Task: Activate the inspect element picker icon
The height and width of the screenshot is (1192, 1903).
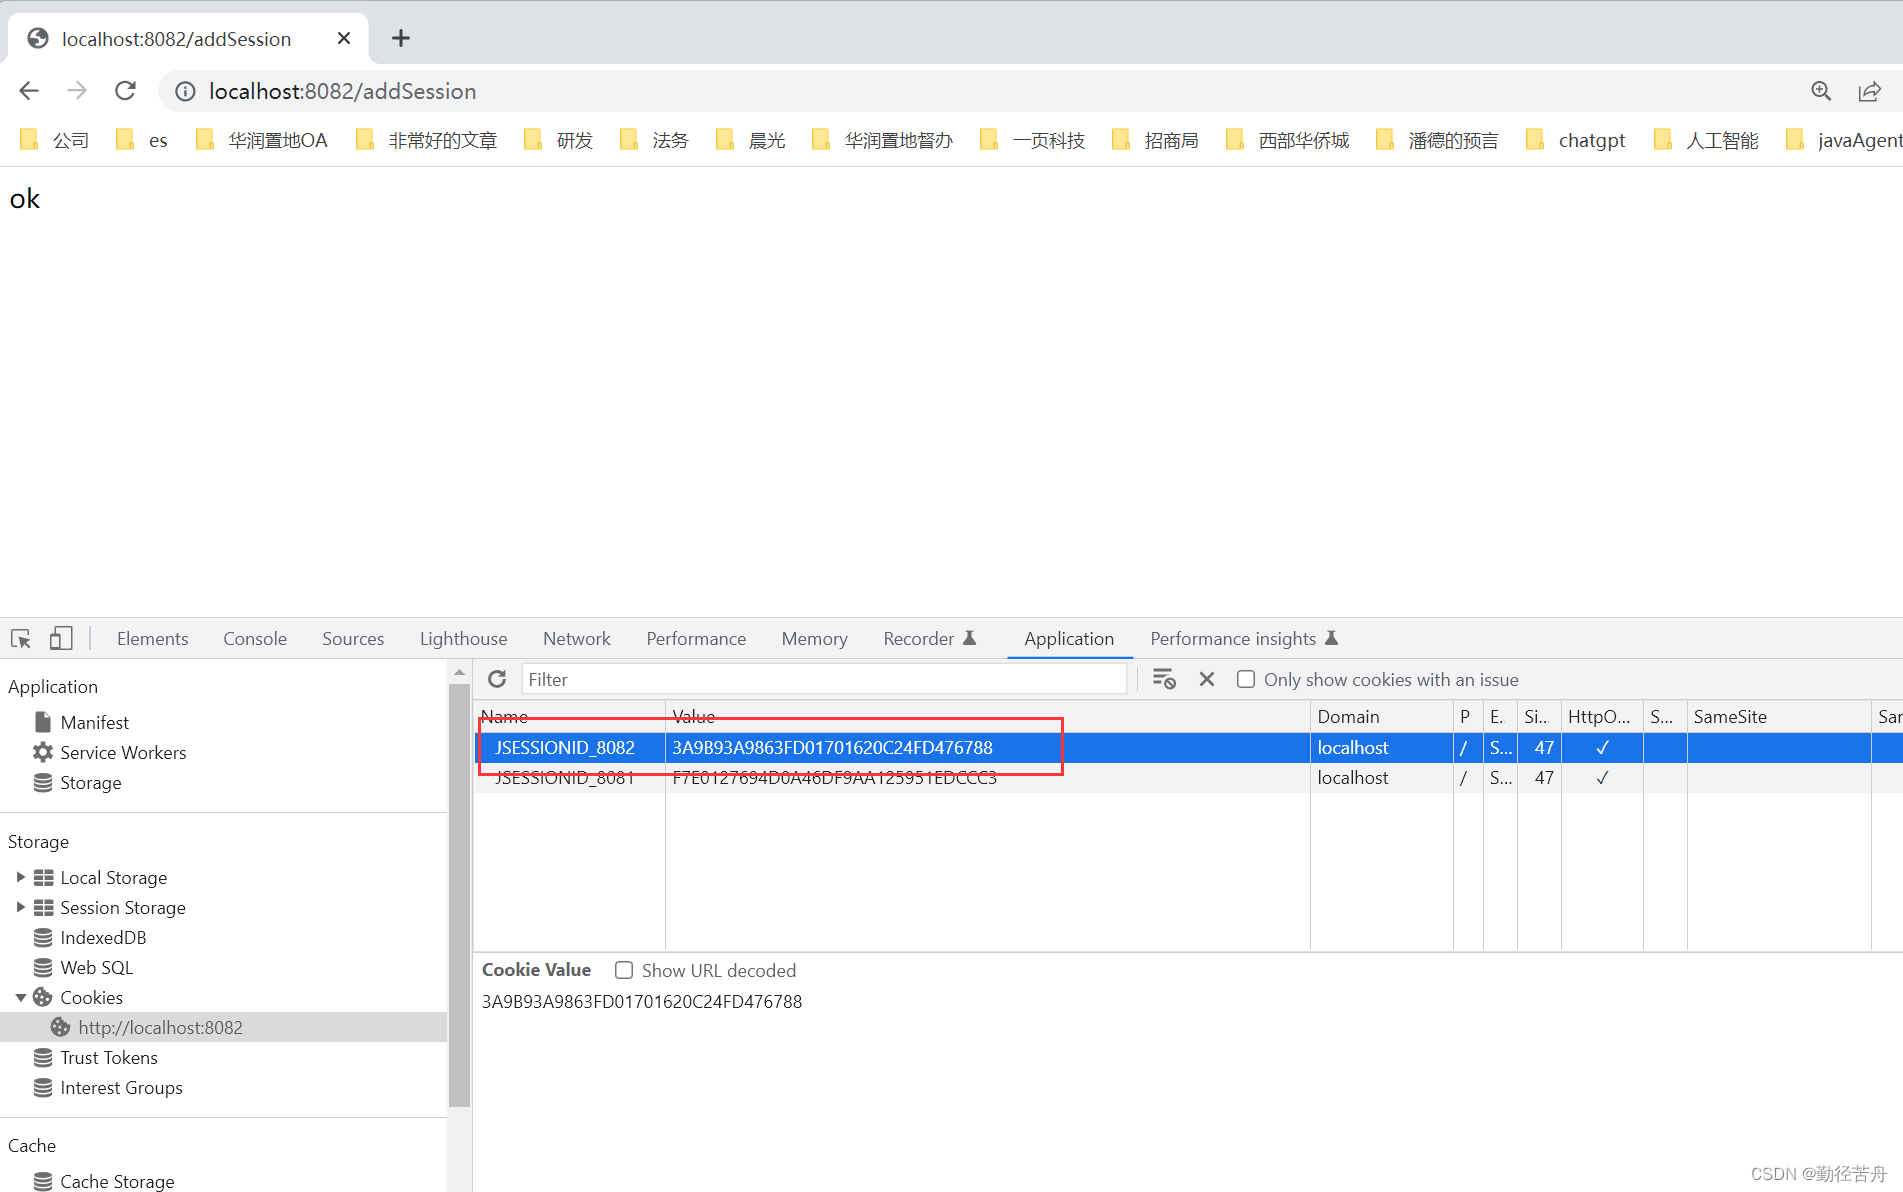Action: click(x=21, y=638)
